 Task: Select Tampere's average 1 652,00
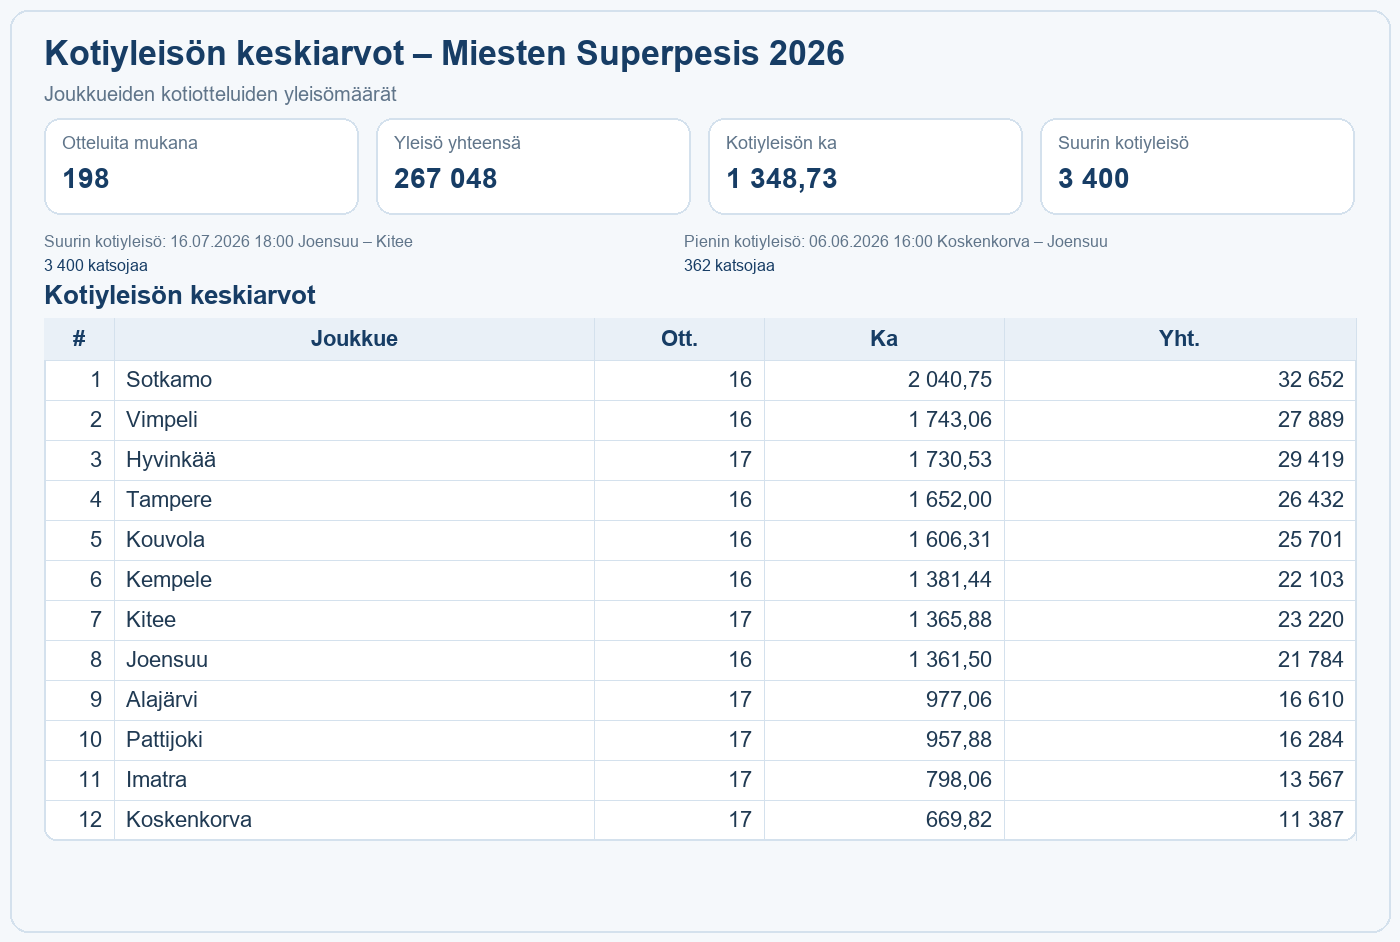coord(950,500)
